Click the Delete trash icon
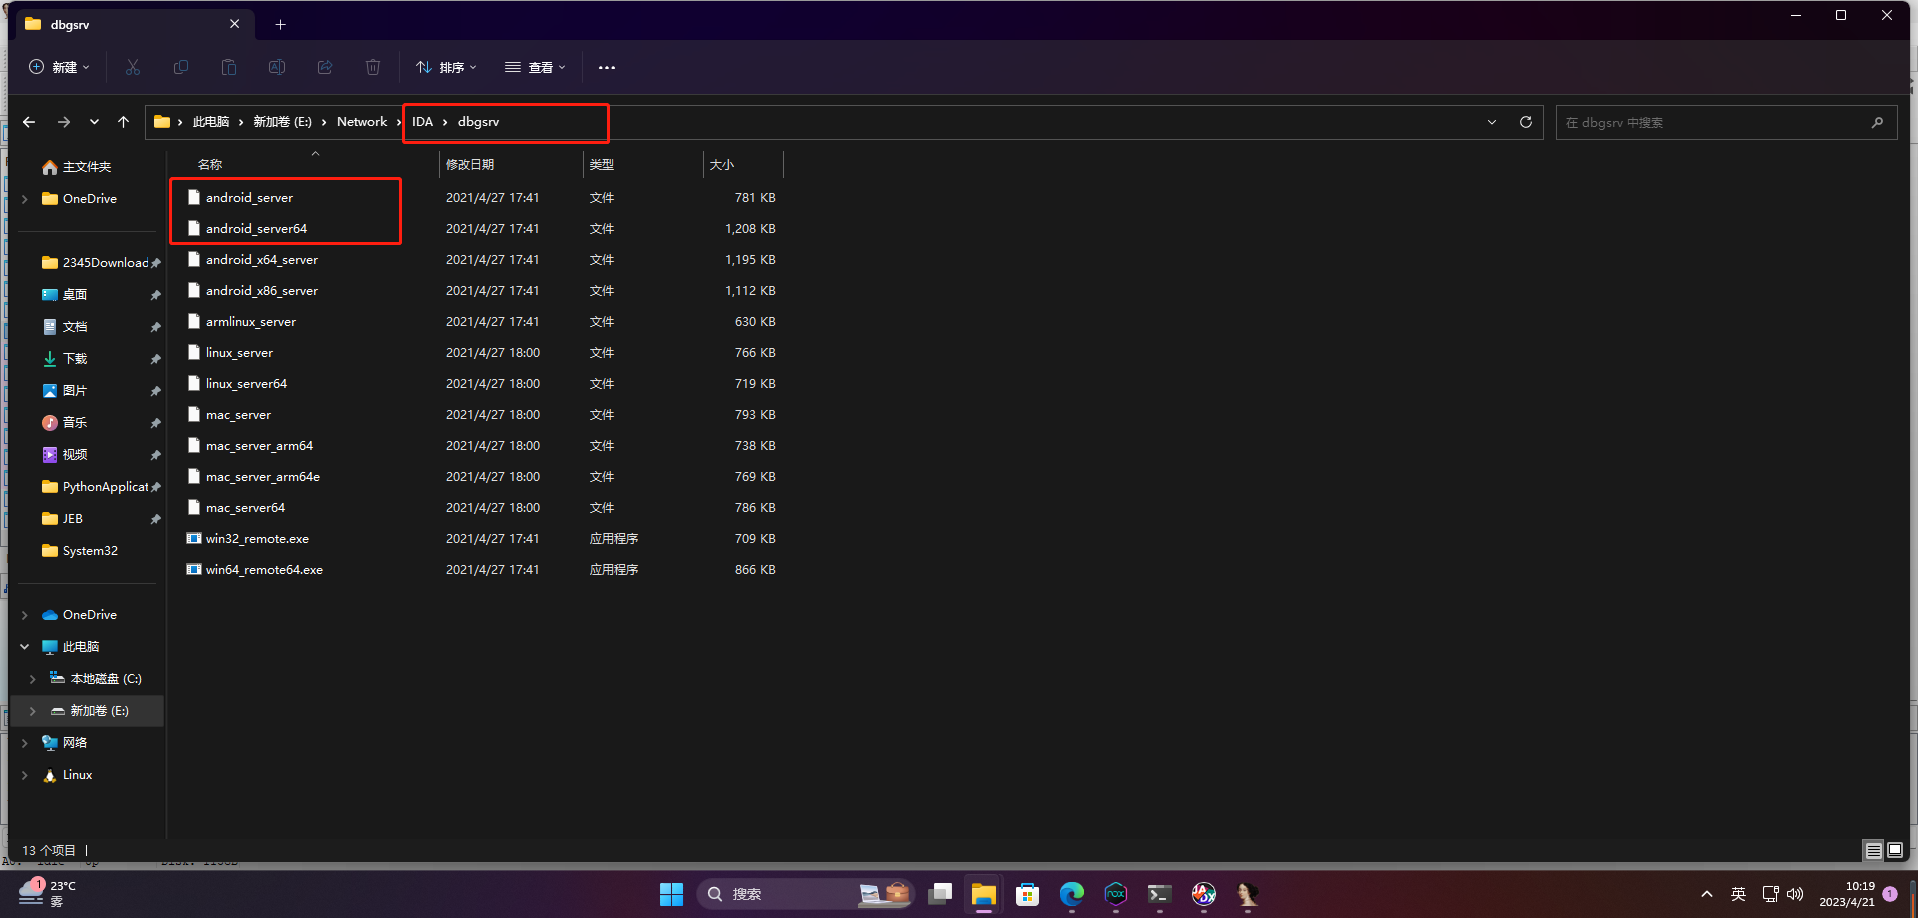Image resolution: width=1918 pixels, height=918 pixels. point(373,67)
